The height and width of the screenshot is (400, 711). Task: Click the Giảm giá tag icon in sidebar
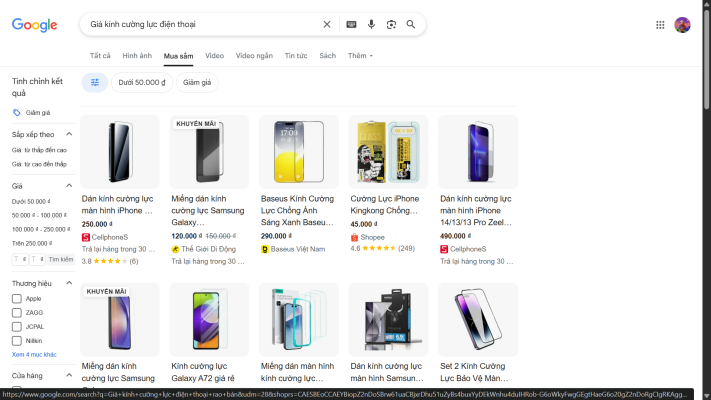[17, 112]
